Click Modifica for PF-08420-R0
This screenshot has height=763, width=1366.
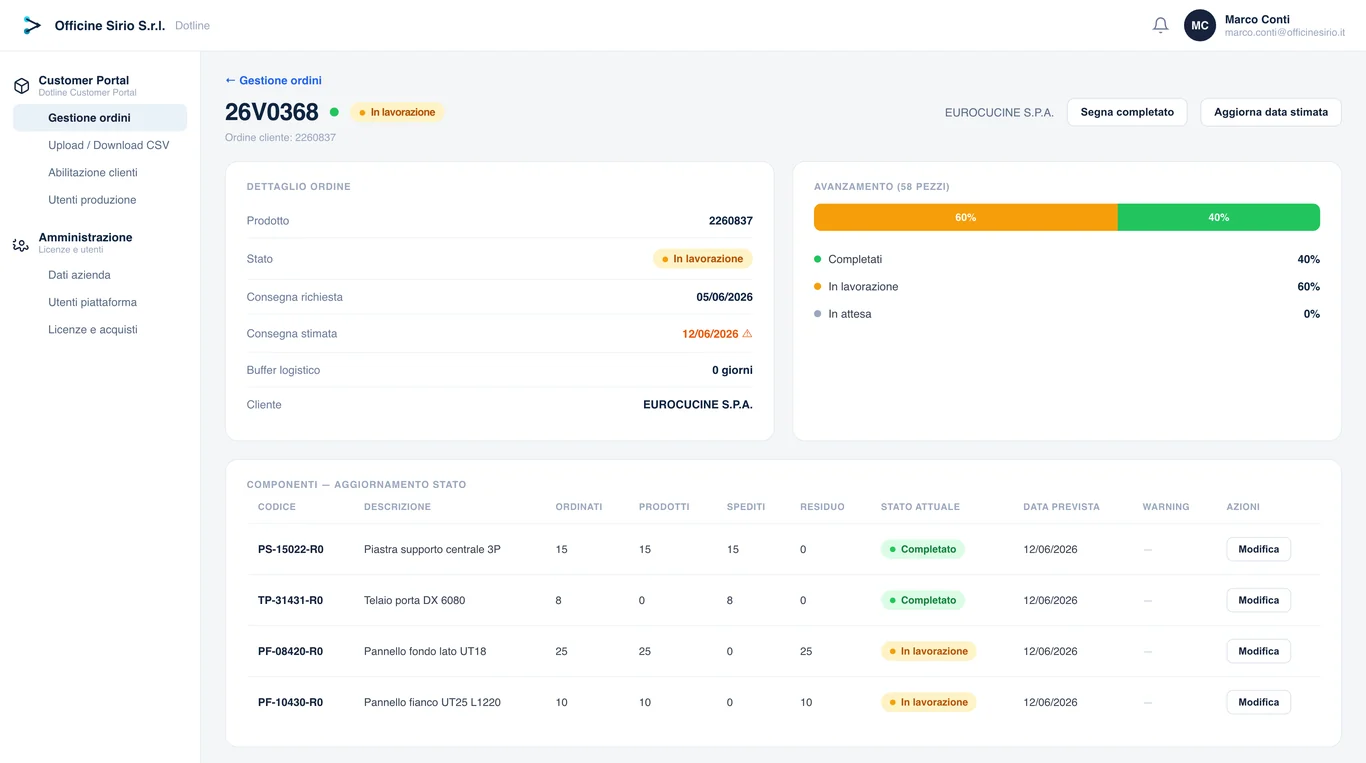pos(1258,651)
